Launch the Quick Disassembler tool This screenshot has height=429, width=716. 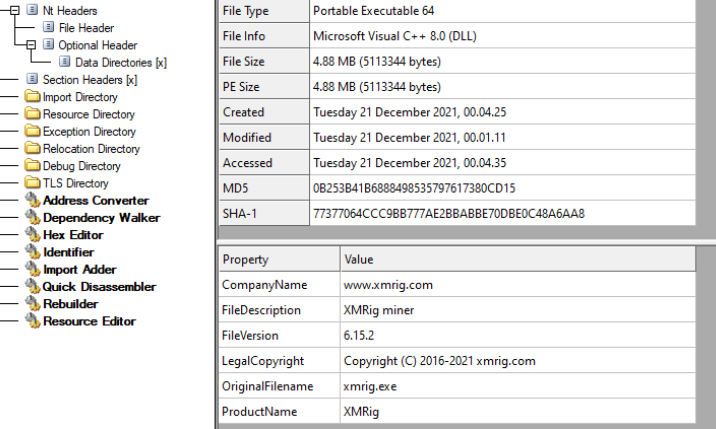click(99, 287)
